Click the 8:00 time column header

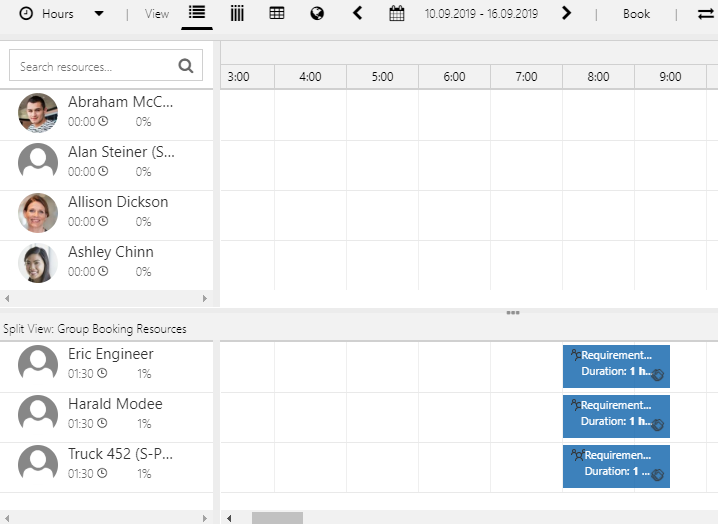pos(598,76)
